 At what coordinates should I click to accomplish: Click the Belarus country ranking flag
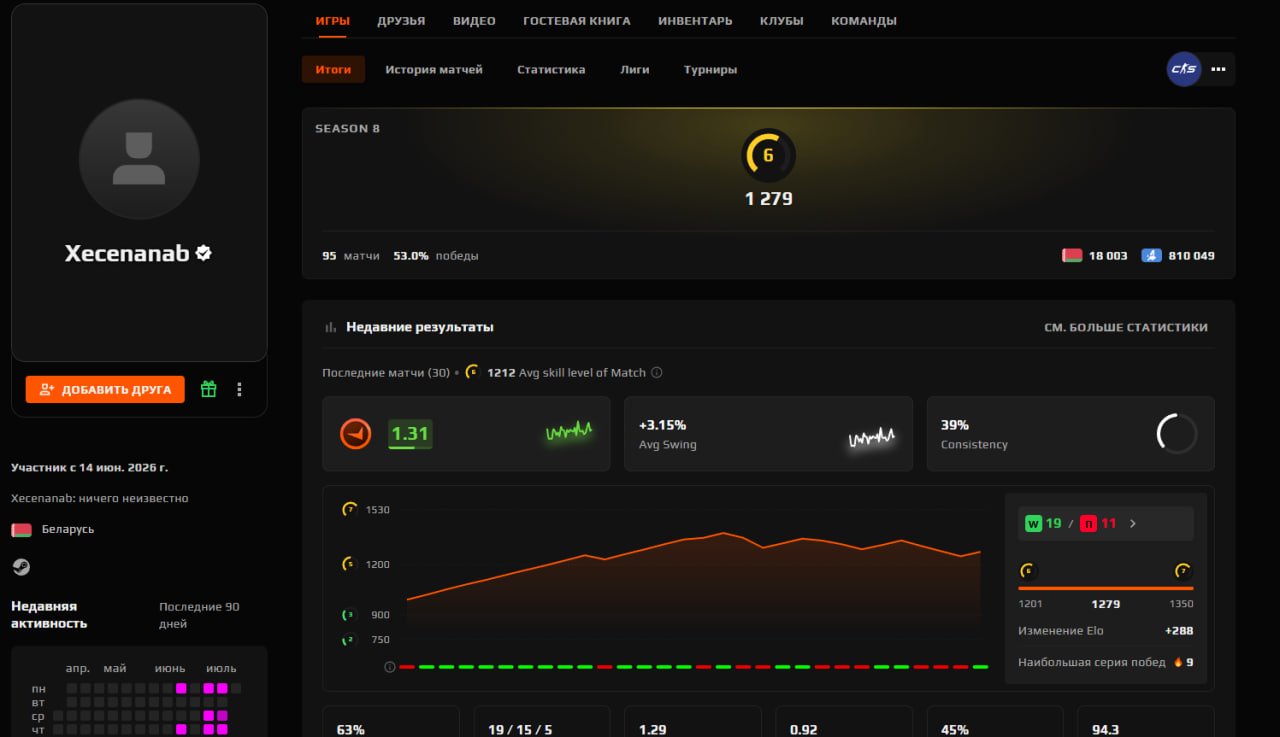(x=1072, y=256)
